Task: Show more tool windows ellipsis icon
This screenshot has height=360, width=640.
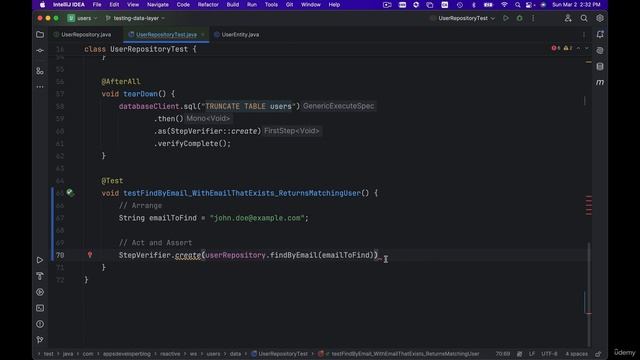Action: click(x=40, y=87)
